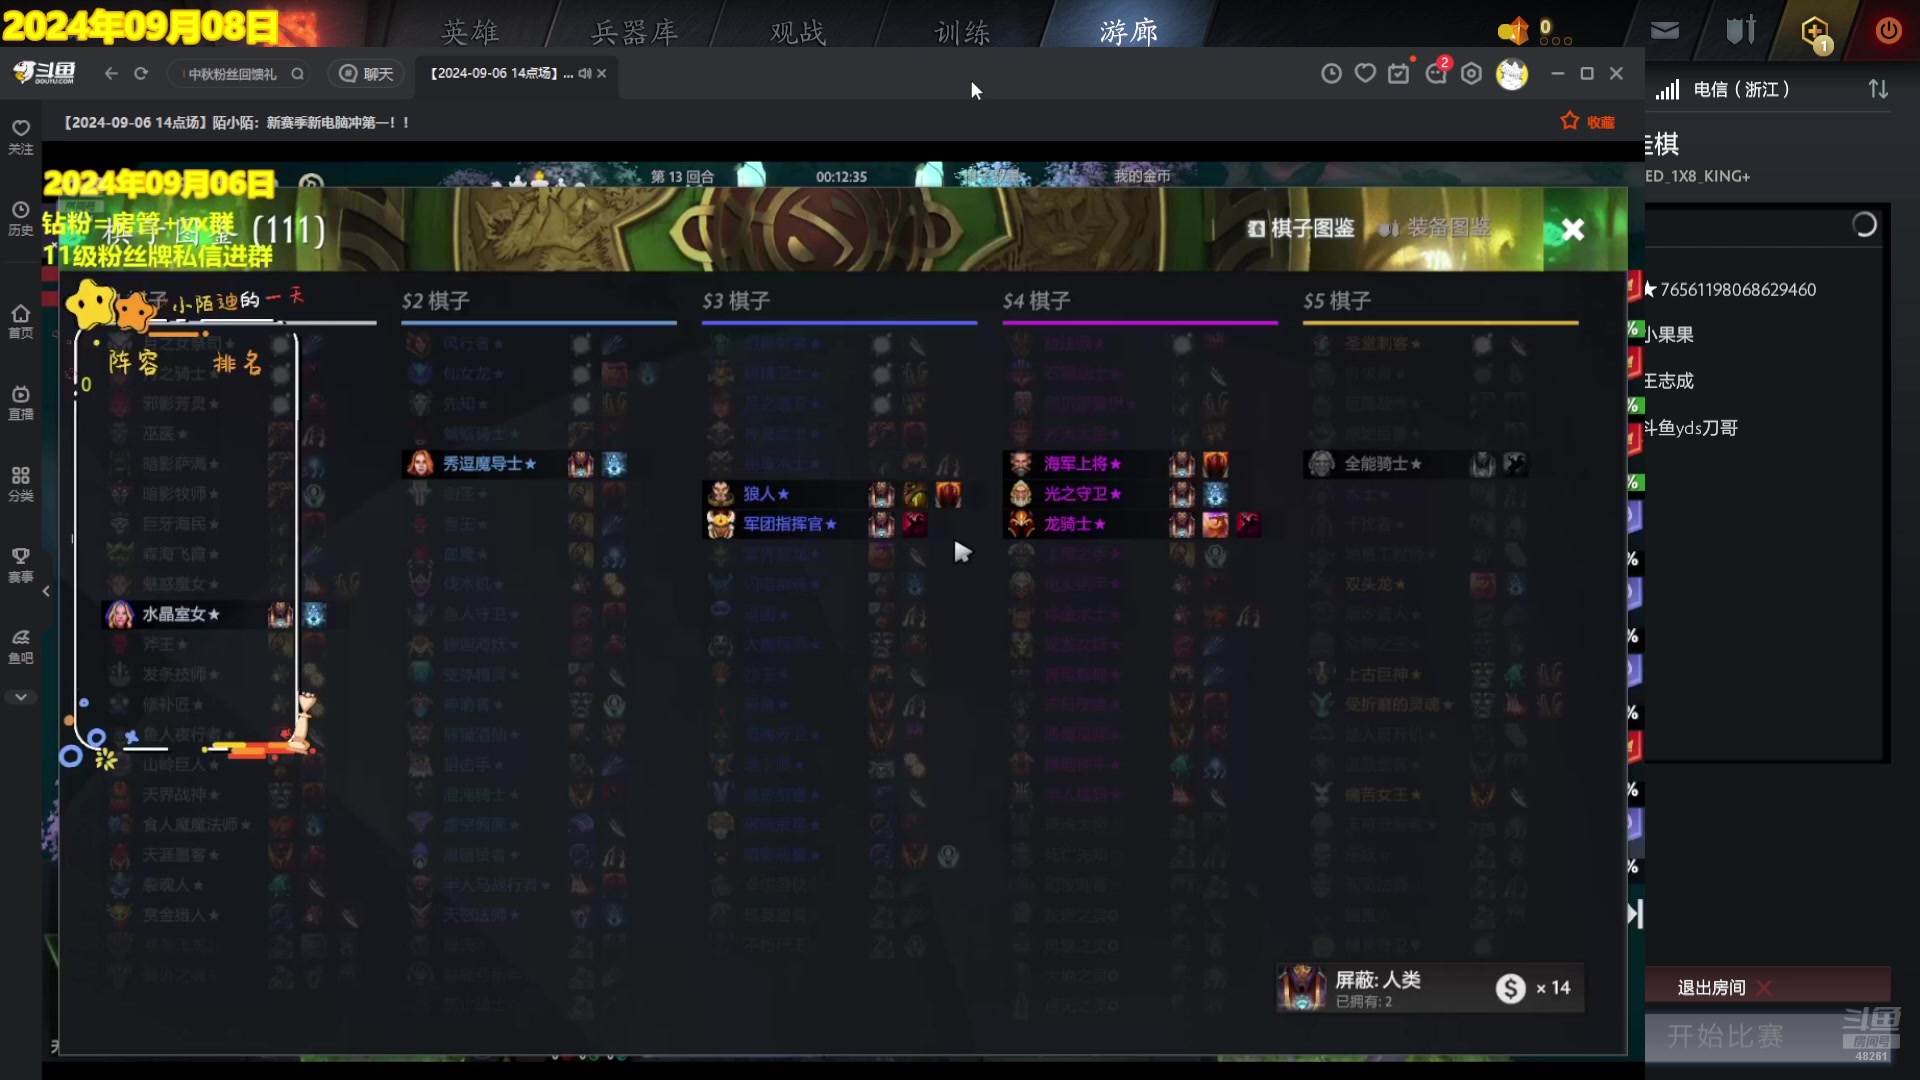Open the hexagon settings icon
Viewport: 1920px width, 1080px height.
pyautogui.click(x=1471, y=73)
